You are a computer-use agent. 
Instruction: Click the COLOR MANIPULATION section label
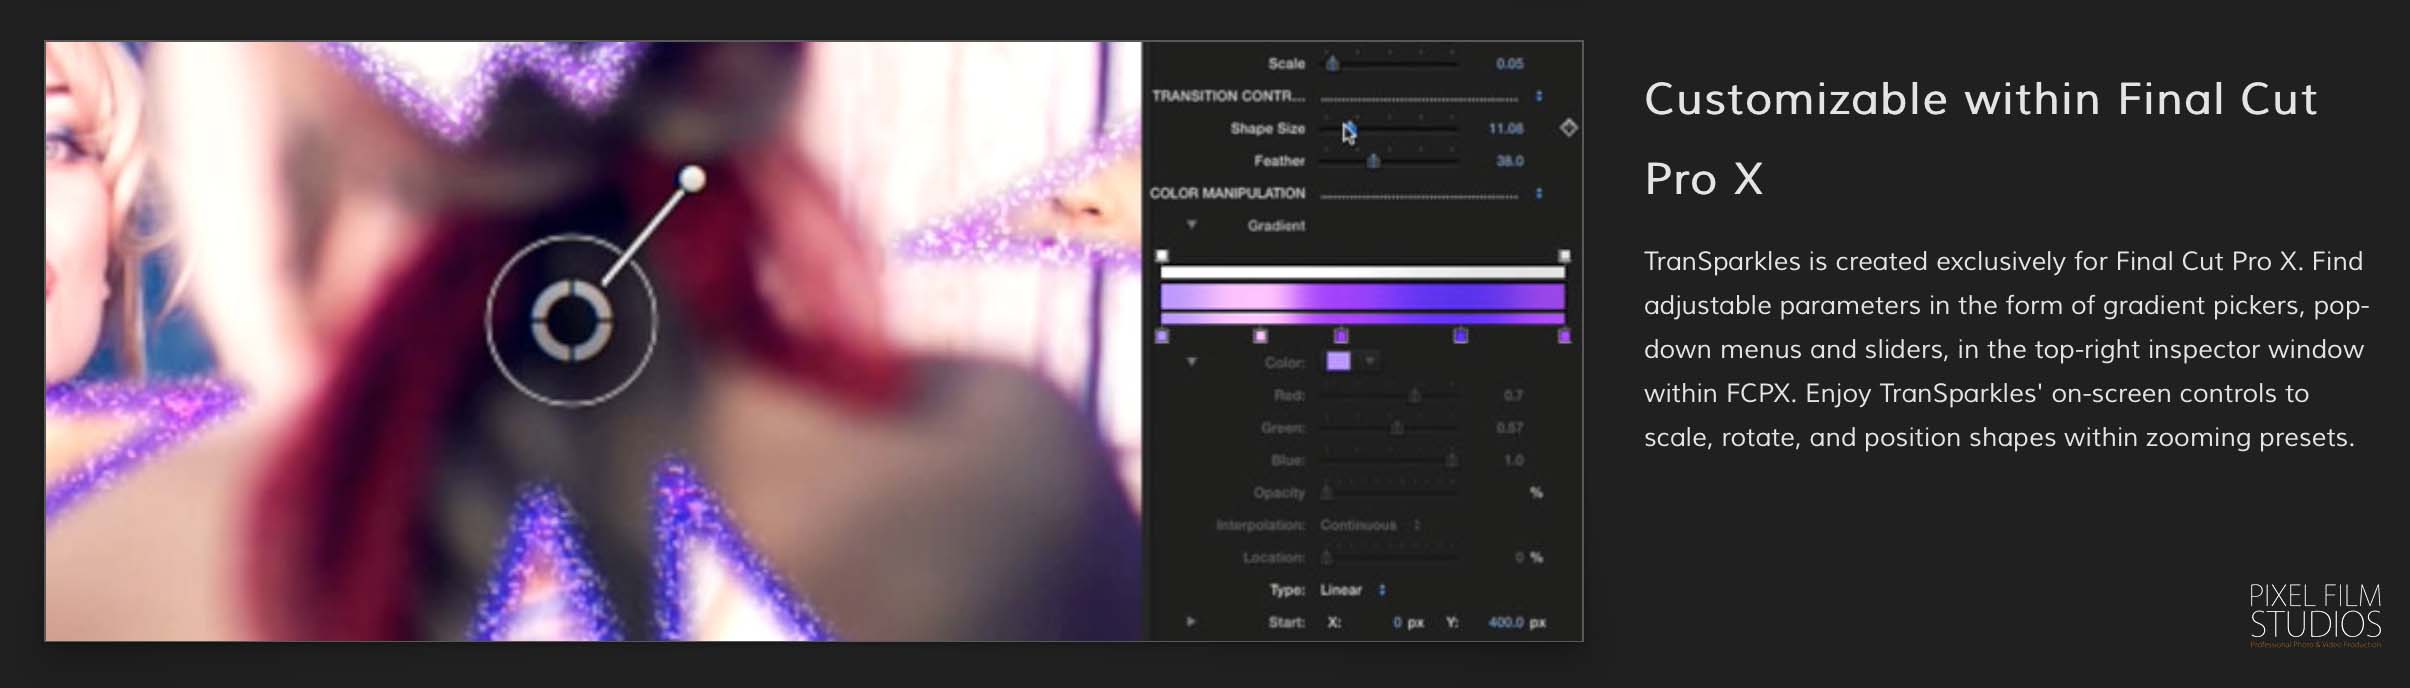click(x=1227, y=193)
